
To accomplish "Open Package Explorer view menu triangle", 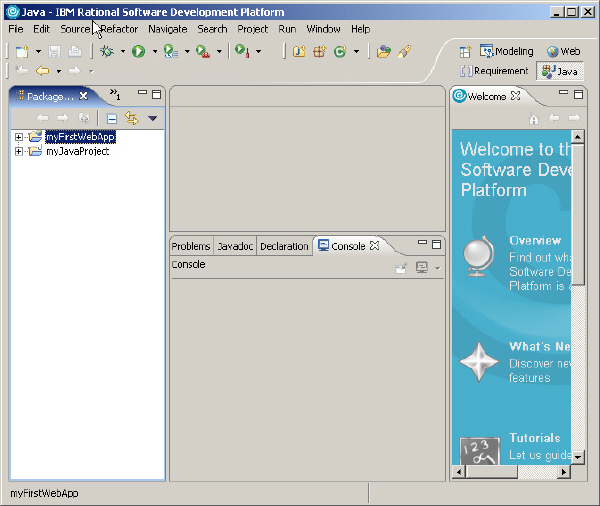I will 153,118.
